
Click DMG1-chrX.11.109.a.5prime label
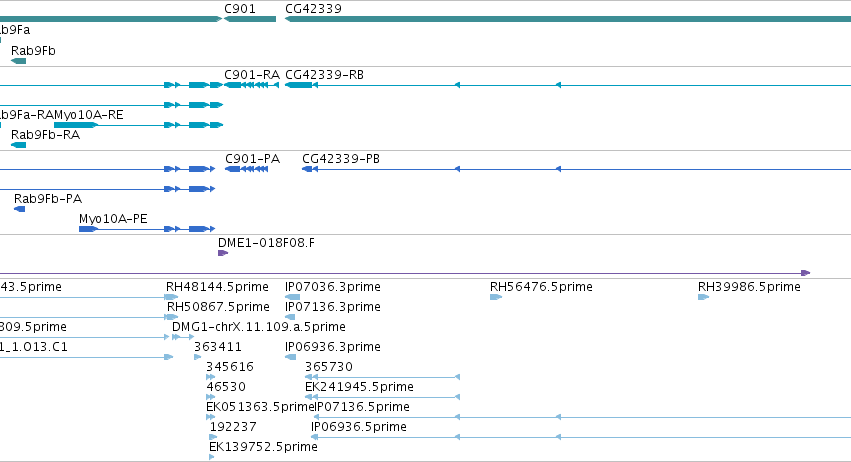pos(259,327)
